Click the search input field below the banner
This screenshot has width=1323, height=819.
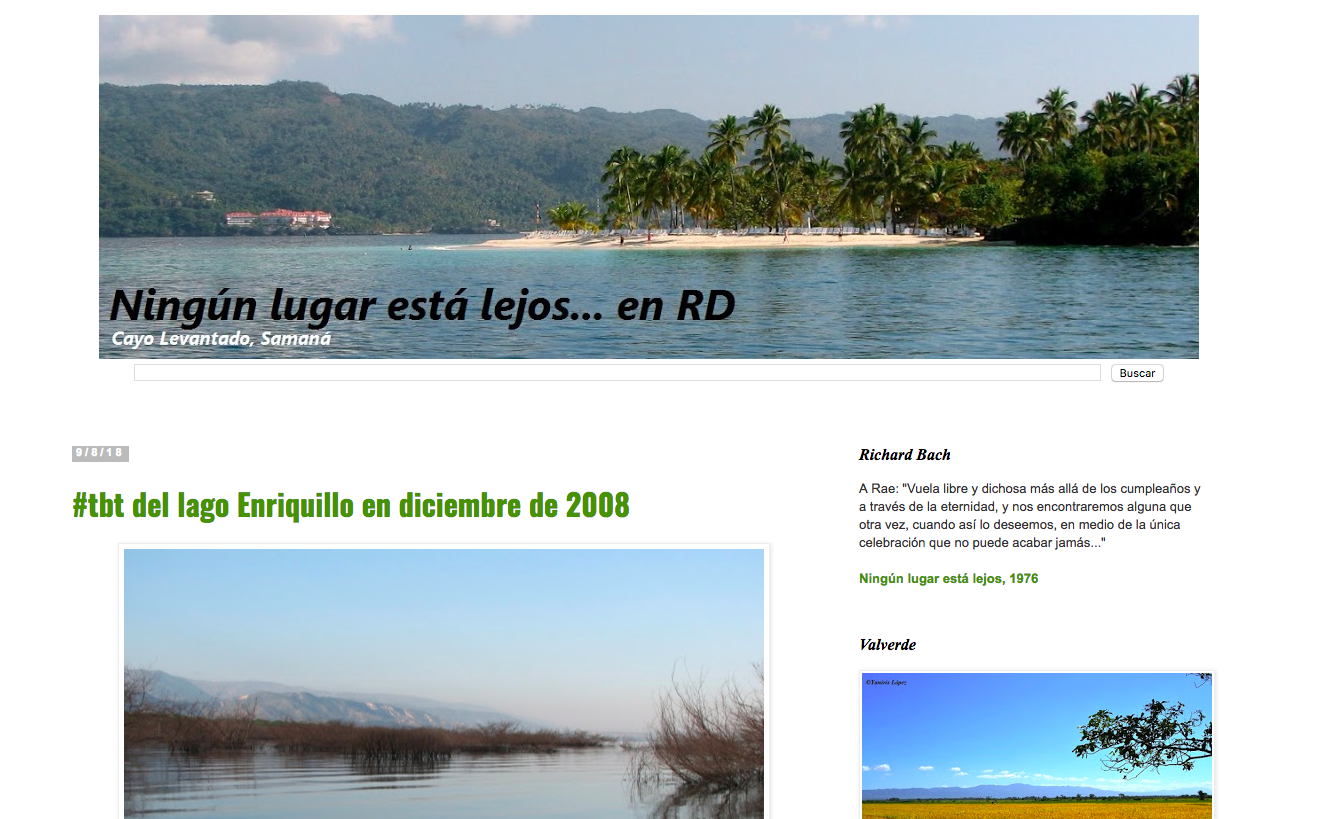pyautogui.click(x=616, y=373)
